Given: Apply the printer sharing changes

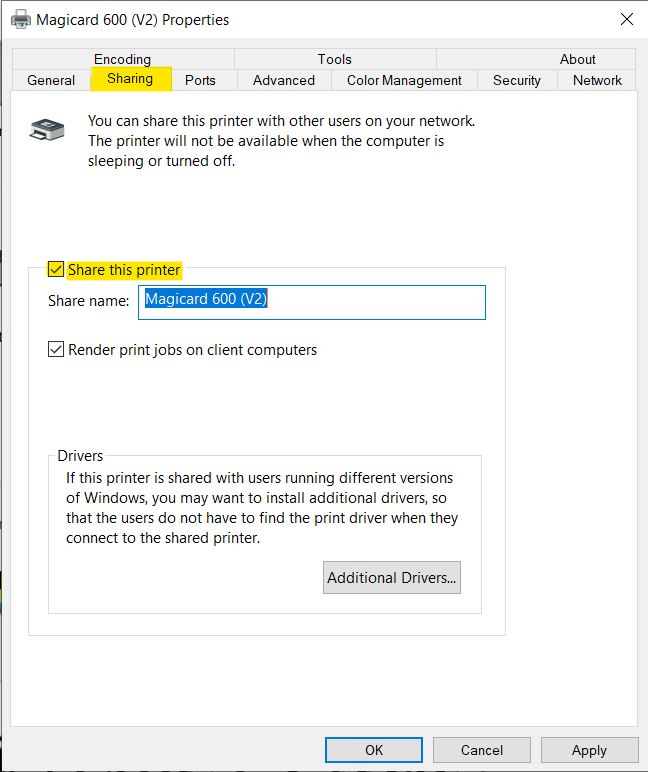Looking at the screenshot, I should point(589,750).
